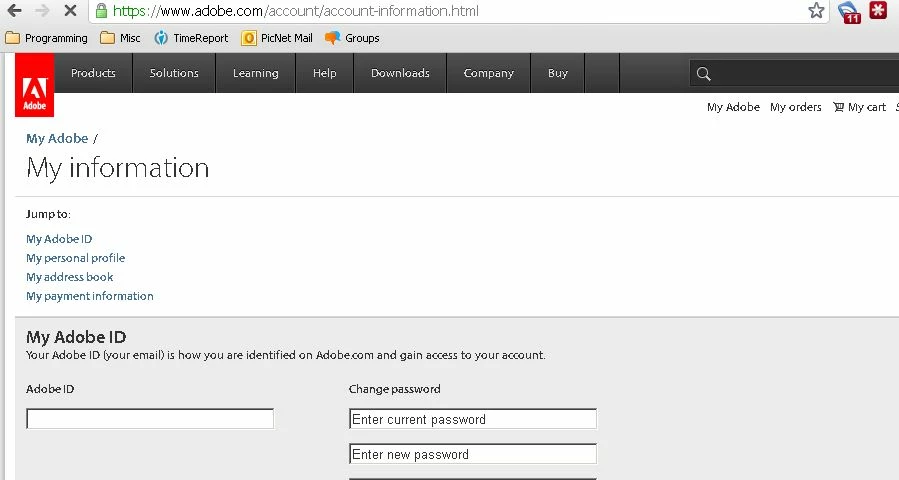
Task: Open the TimeReport bookmark
Action: (191, 38)
